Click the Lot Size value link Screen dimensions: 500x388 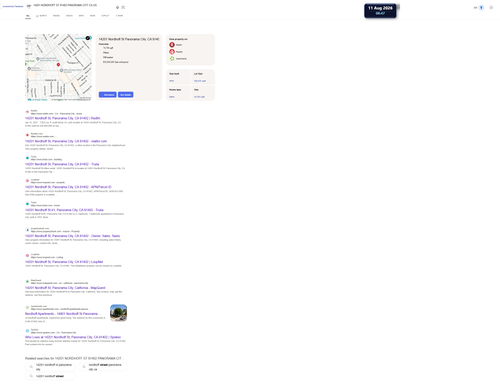click(x=200, y=81)
